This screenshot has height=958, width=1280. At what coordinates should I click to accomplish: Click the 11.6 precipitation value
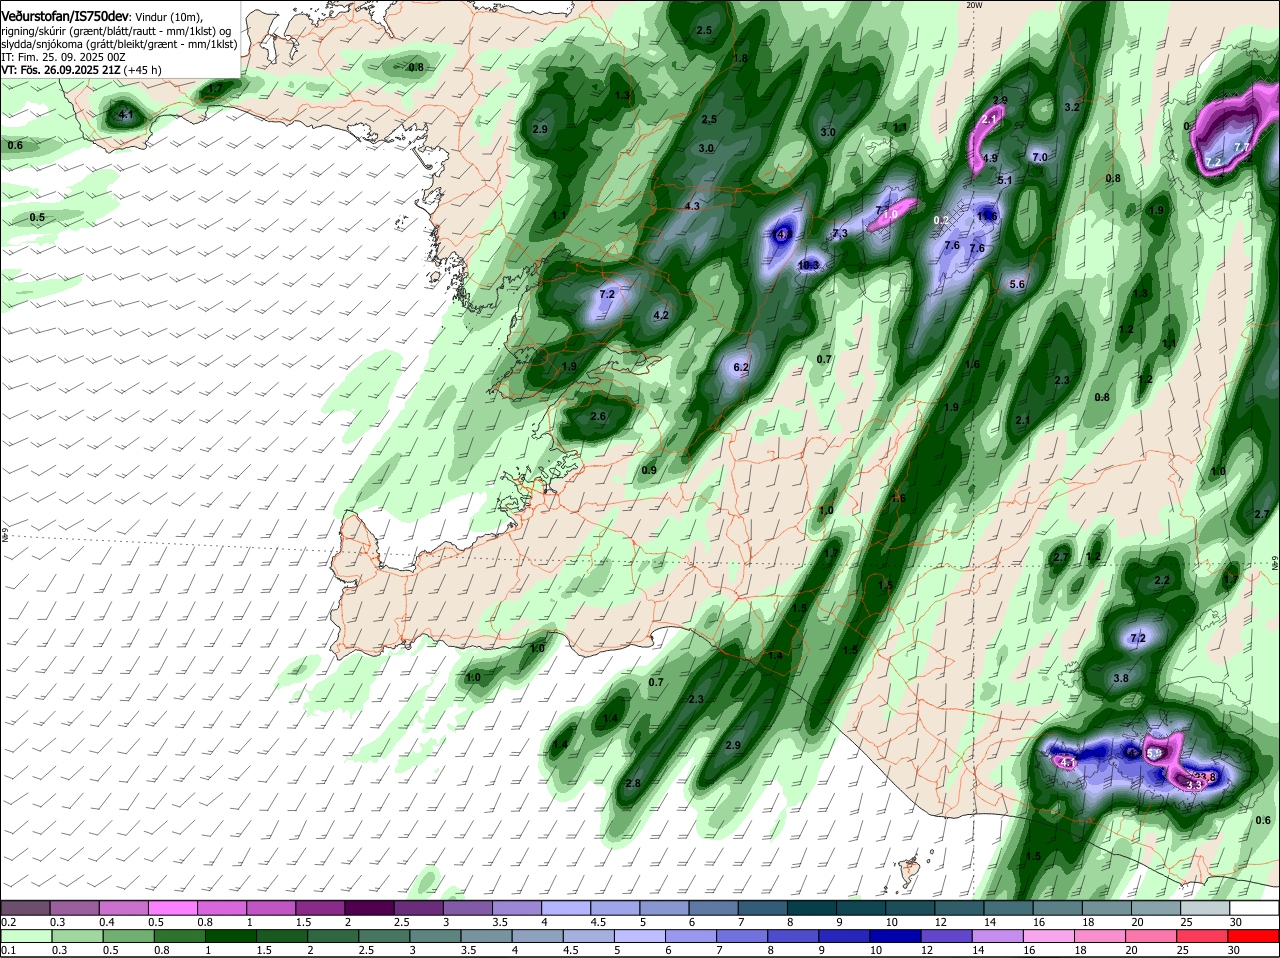(x=987, y=216)
